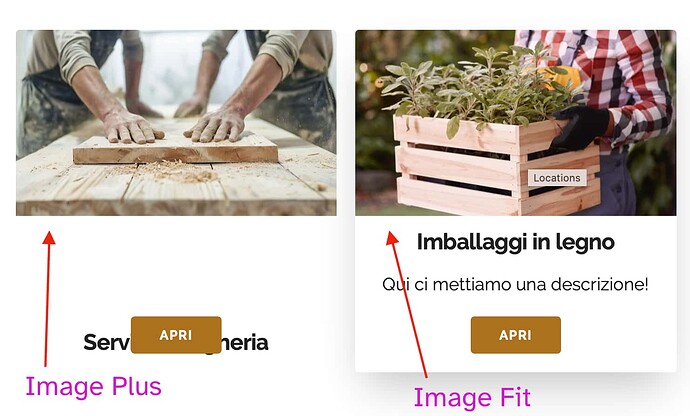Click the green plants in the crate
690x416 pixels.
pyautogui.click(x=477, y=86)
